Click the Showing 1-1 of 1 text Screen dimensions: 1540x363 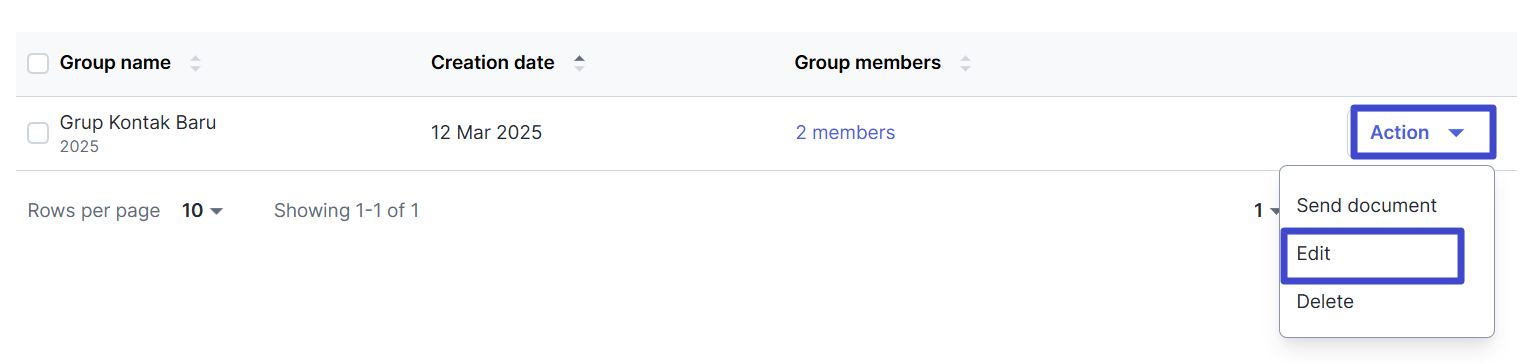point(346,211)
